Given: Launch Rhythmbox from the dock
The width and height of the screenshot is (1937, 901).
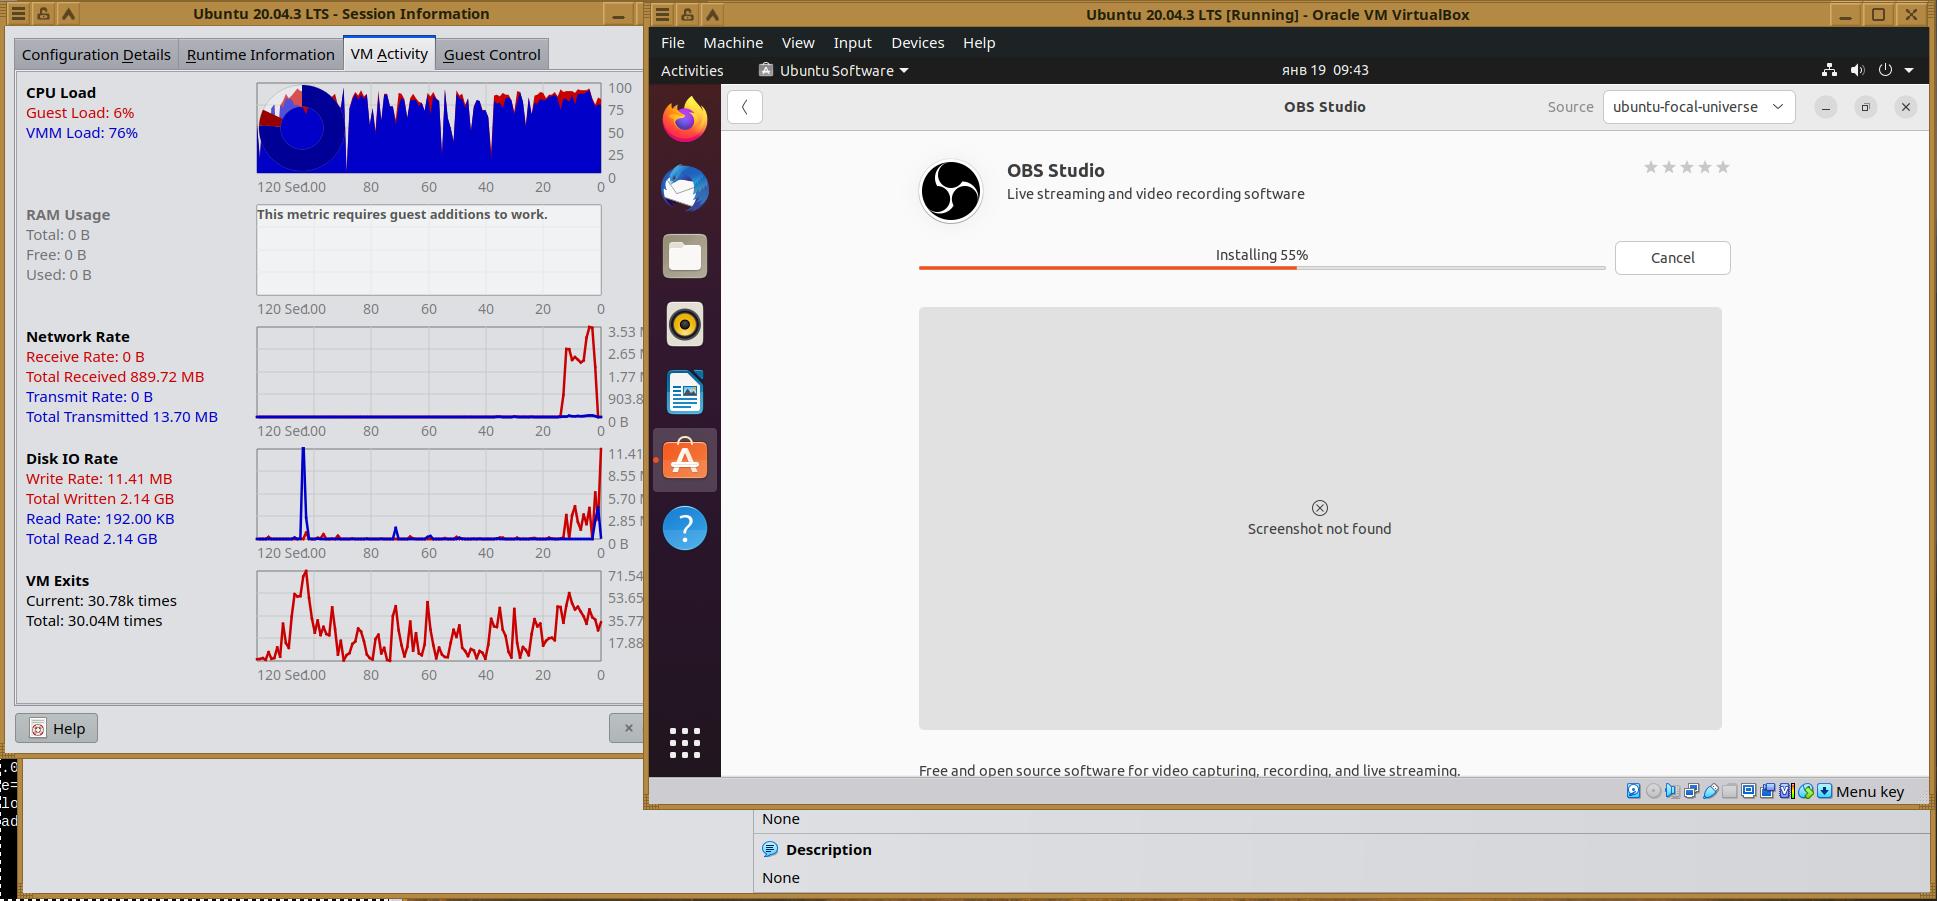Looking at the screenshot, I should pyautogui.click(x=685, y=324).
